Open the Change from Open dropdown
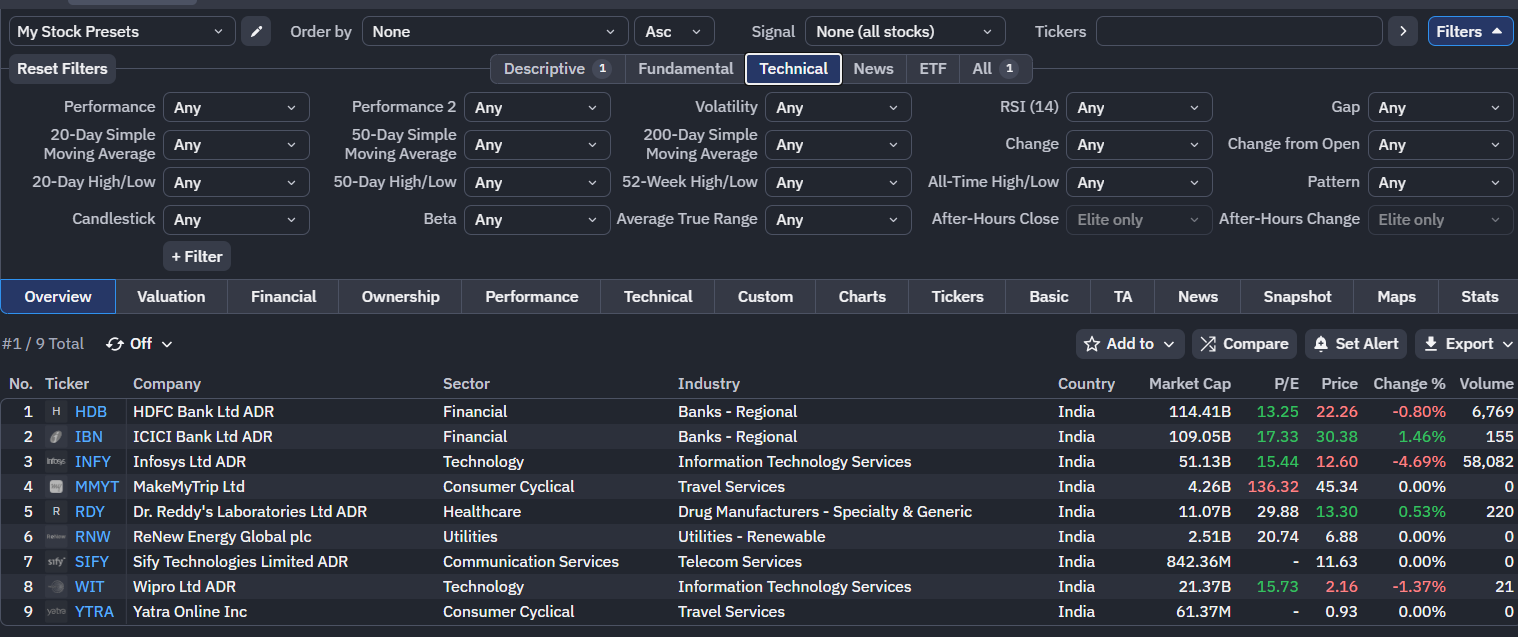 click(1440, 144)
